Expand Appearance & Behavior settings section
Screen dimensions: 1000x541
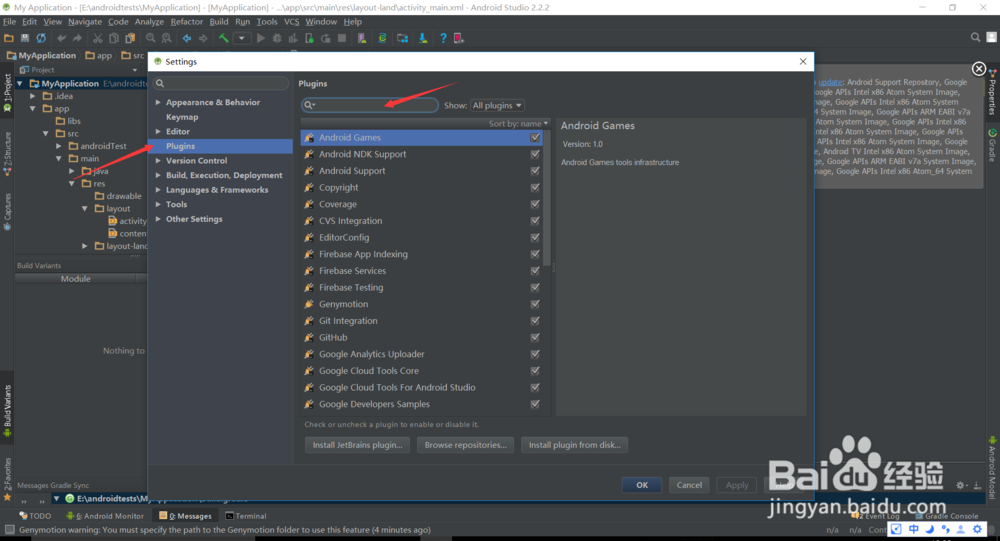(158, 102)
